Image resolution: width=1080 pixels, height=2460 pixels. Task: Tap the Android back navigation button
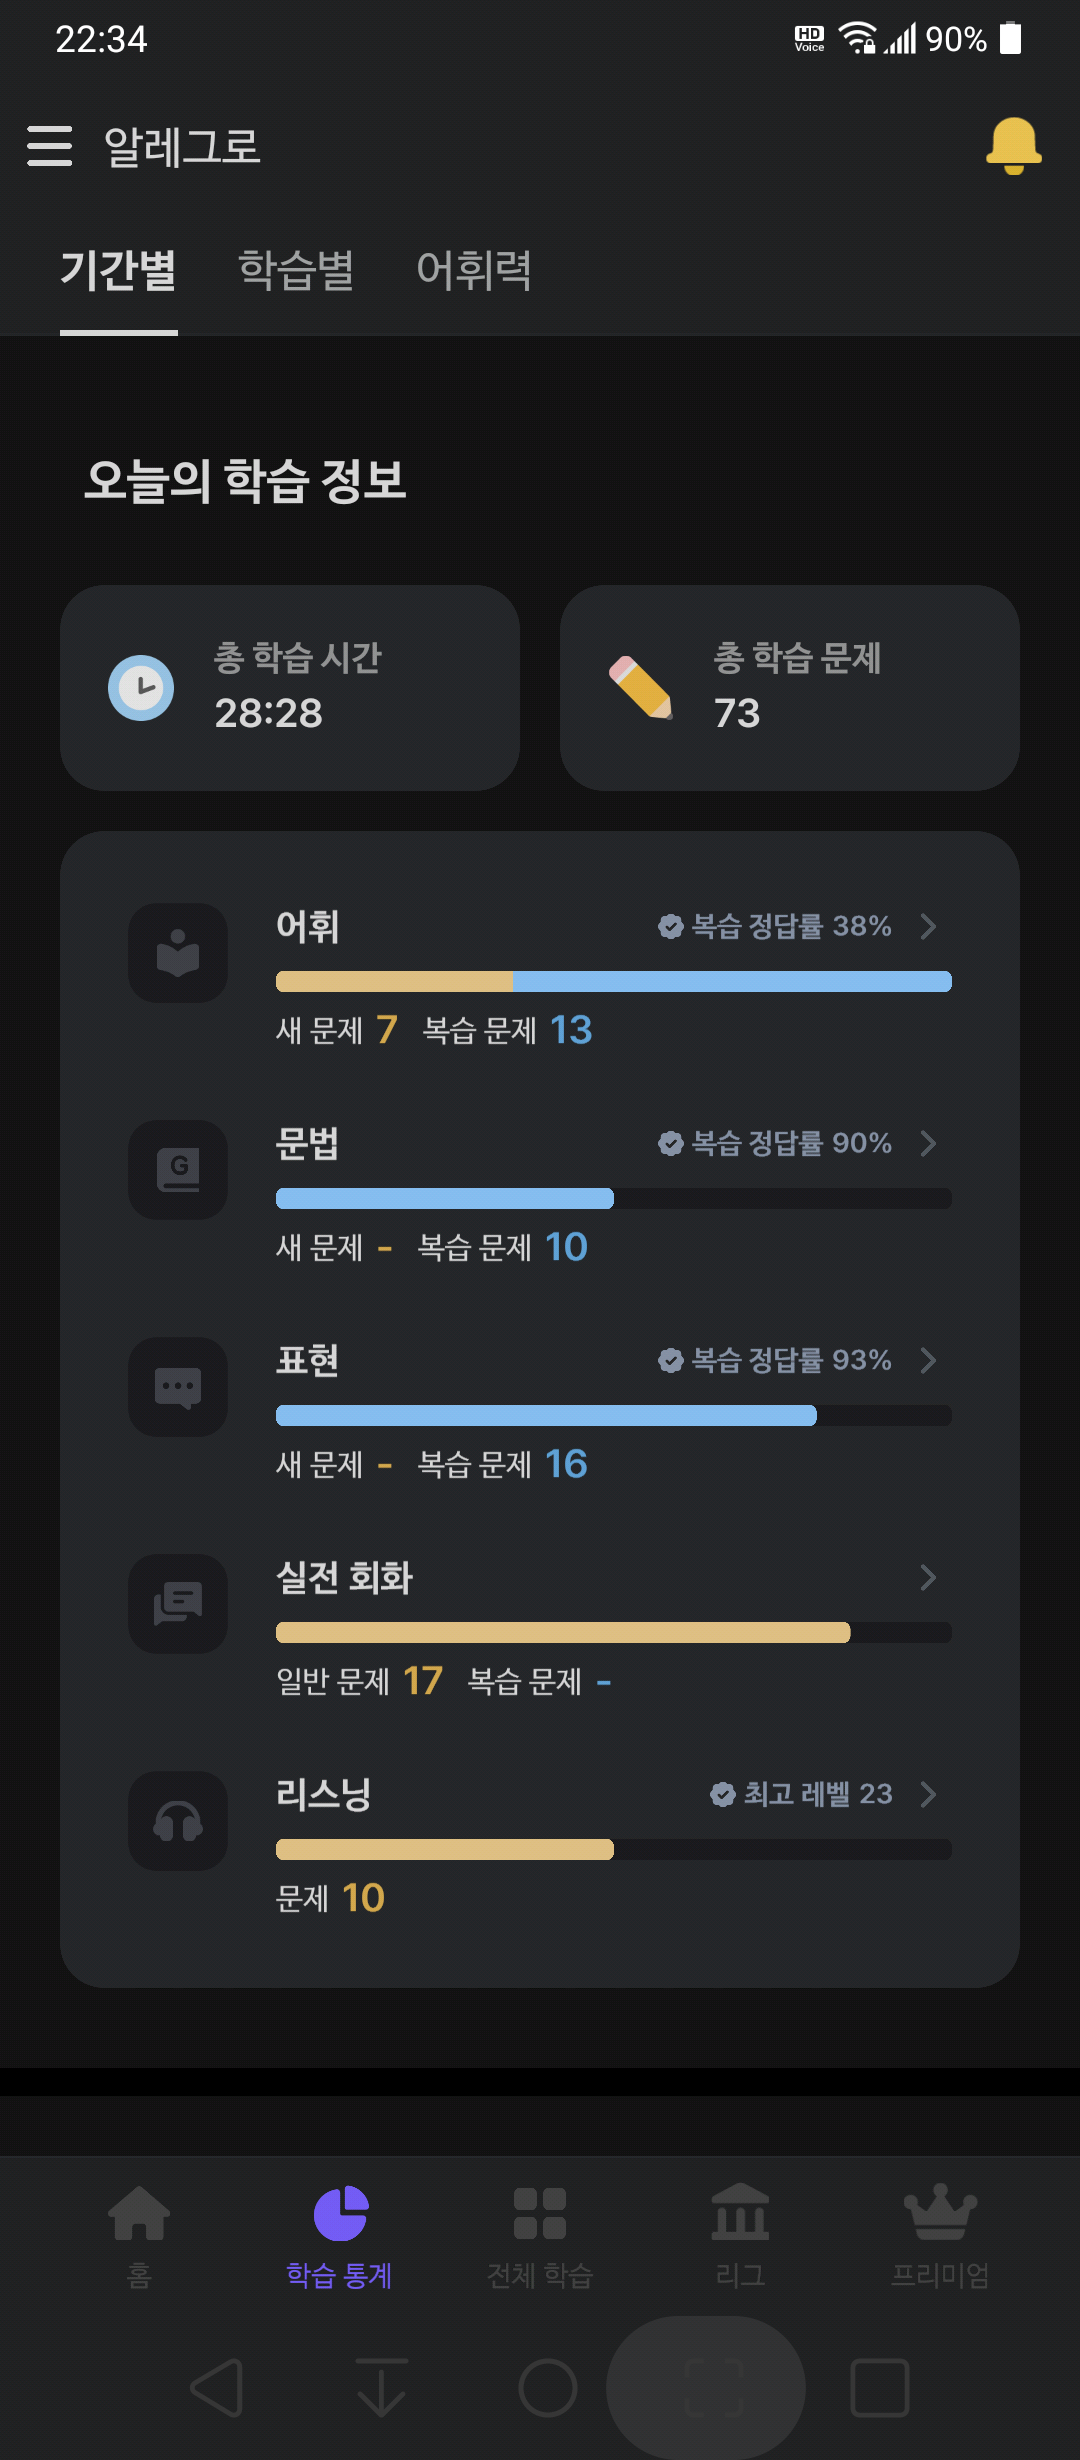tap(218, 2388)
